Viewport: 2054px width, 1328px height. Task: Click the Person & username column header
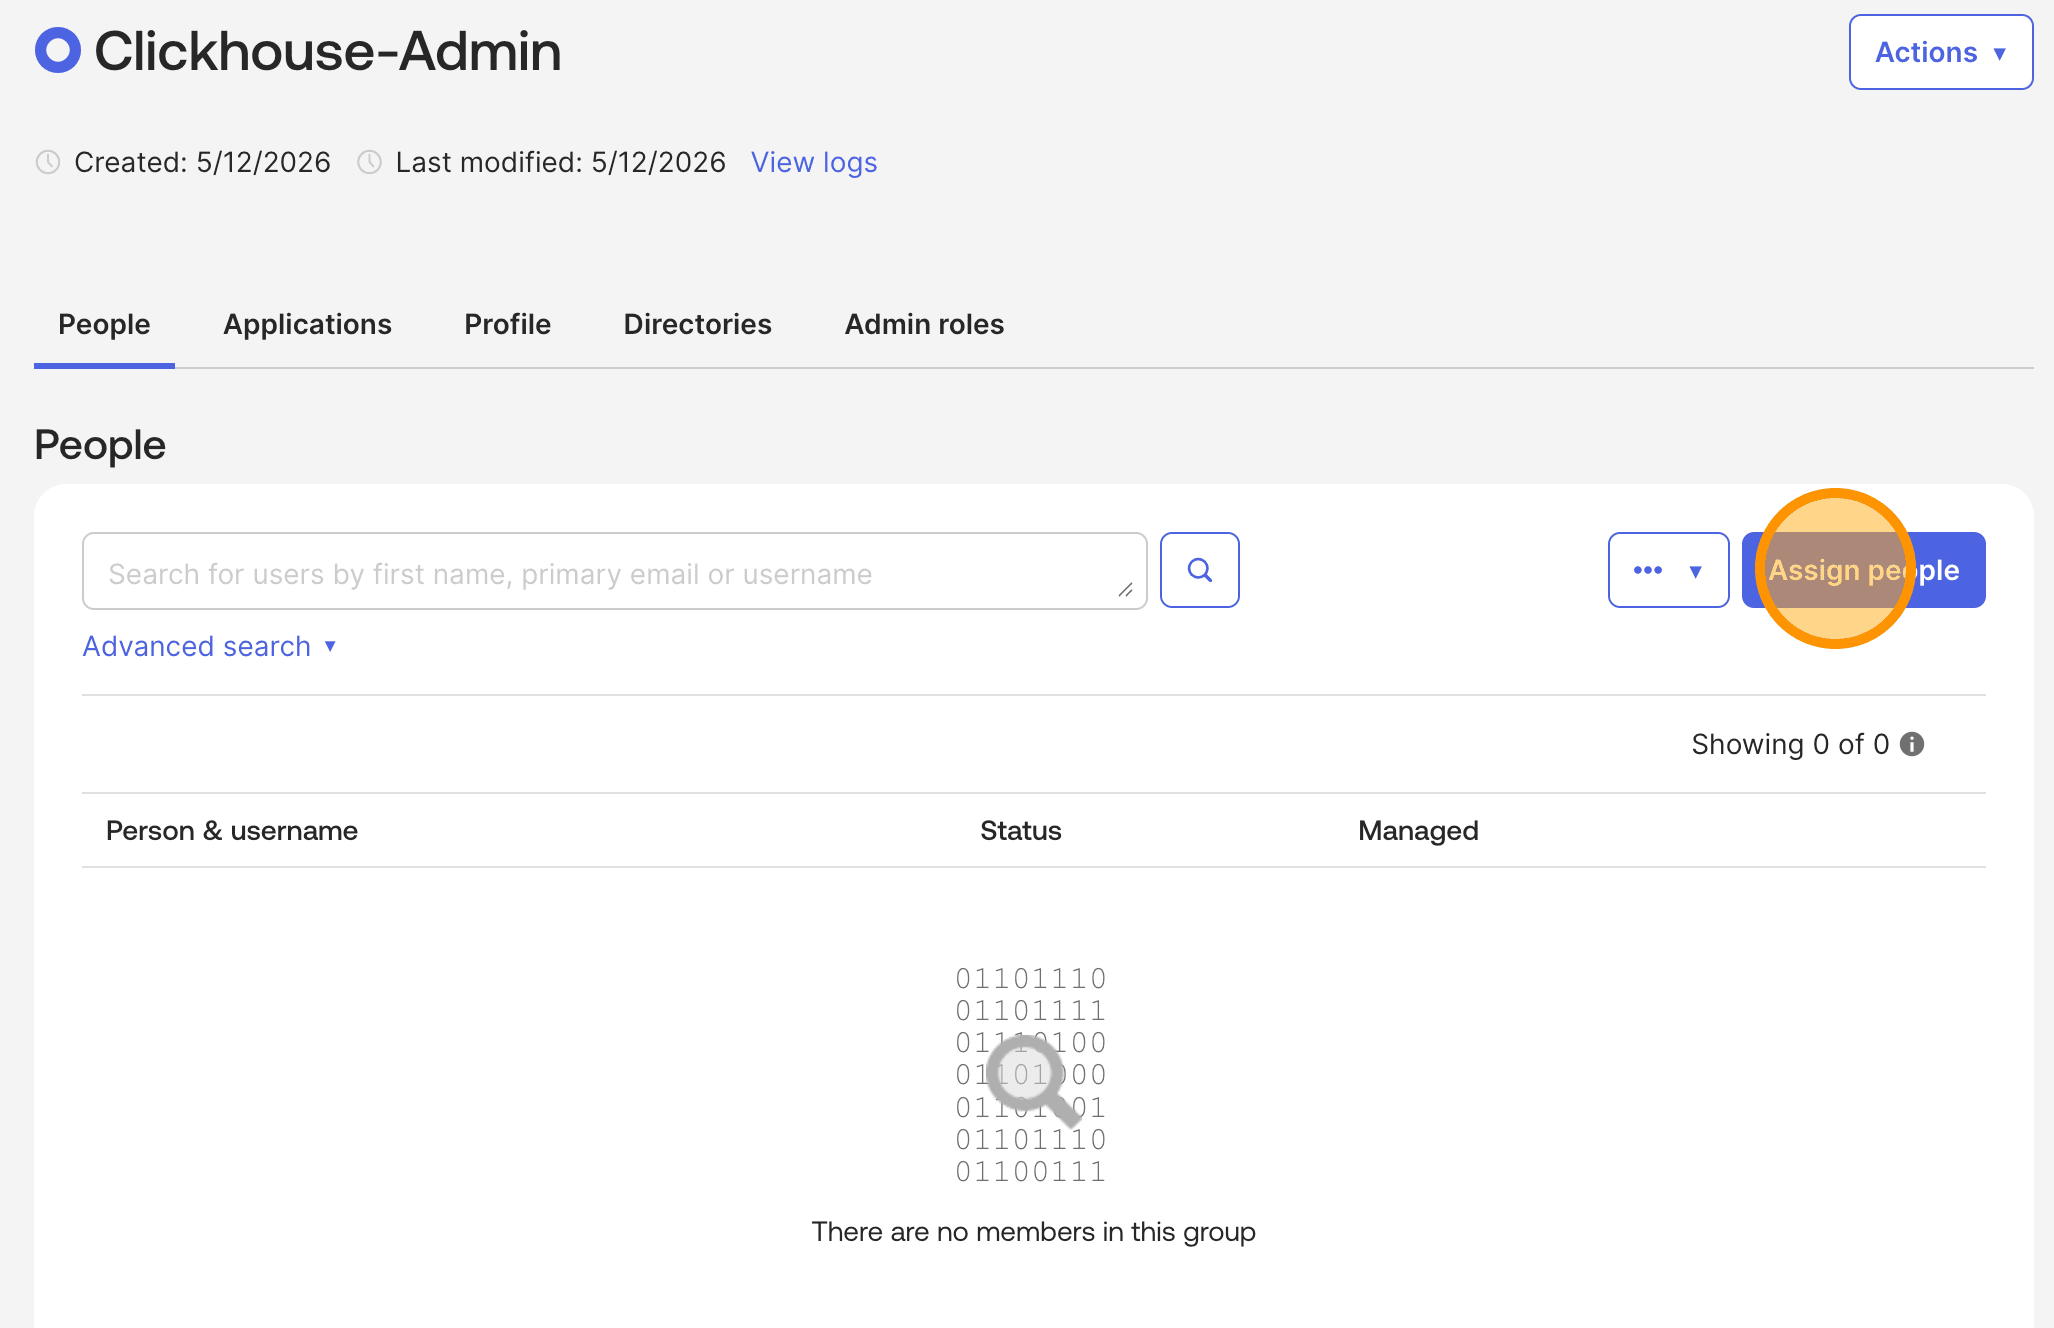[x=232, y=830]
